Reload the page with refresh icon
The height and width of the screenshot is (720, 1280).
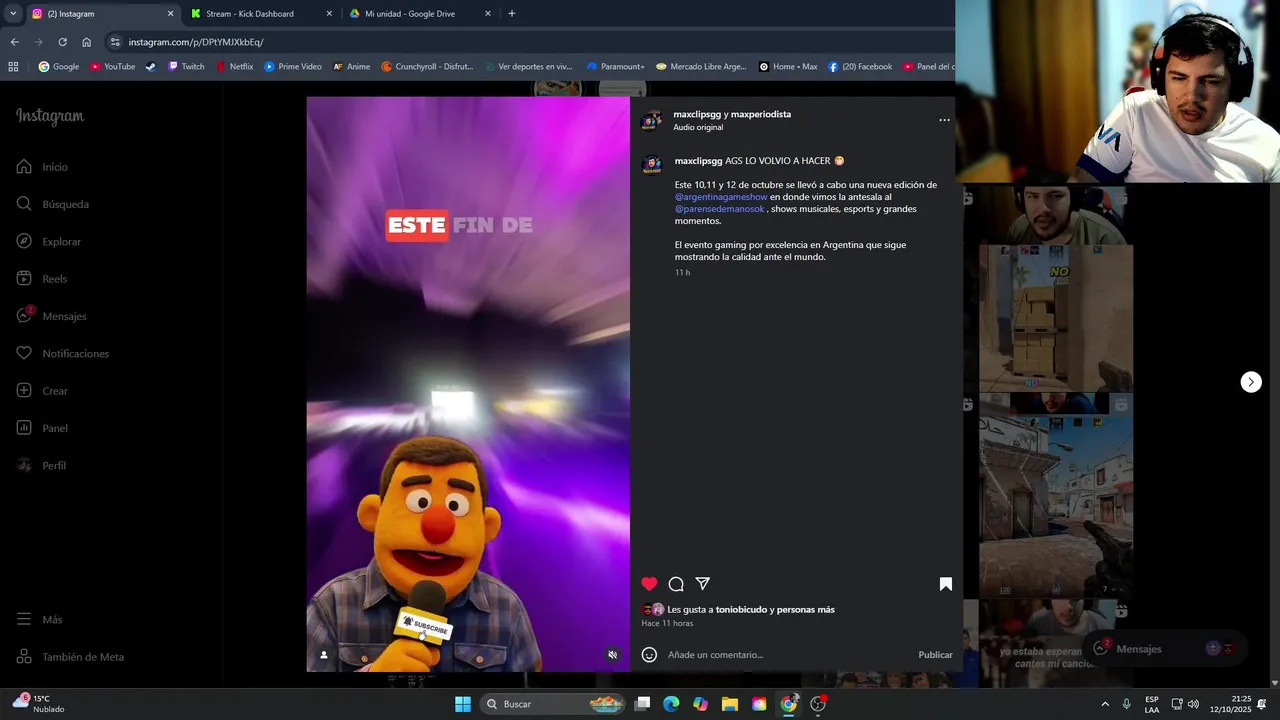coord(62,42)
